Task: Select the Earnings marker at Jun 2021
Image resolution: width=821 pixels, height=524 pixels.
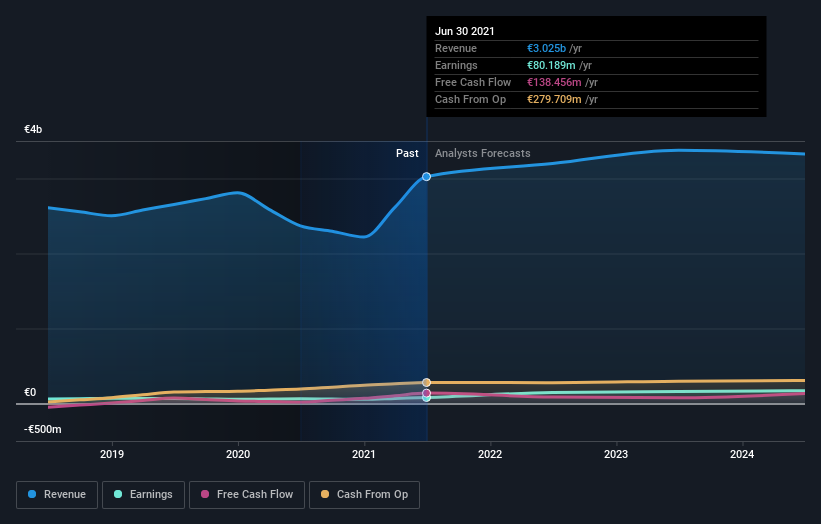Action: tap(427, 398)
